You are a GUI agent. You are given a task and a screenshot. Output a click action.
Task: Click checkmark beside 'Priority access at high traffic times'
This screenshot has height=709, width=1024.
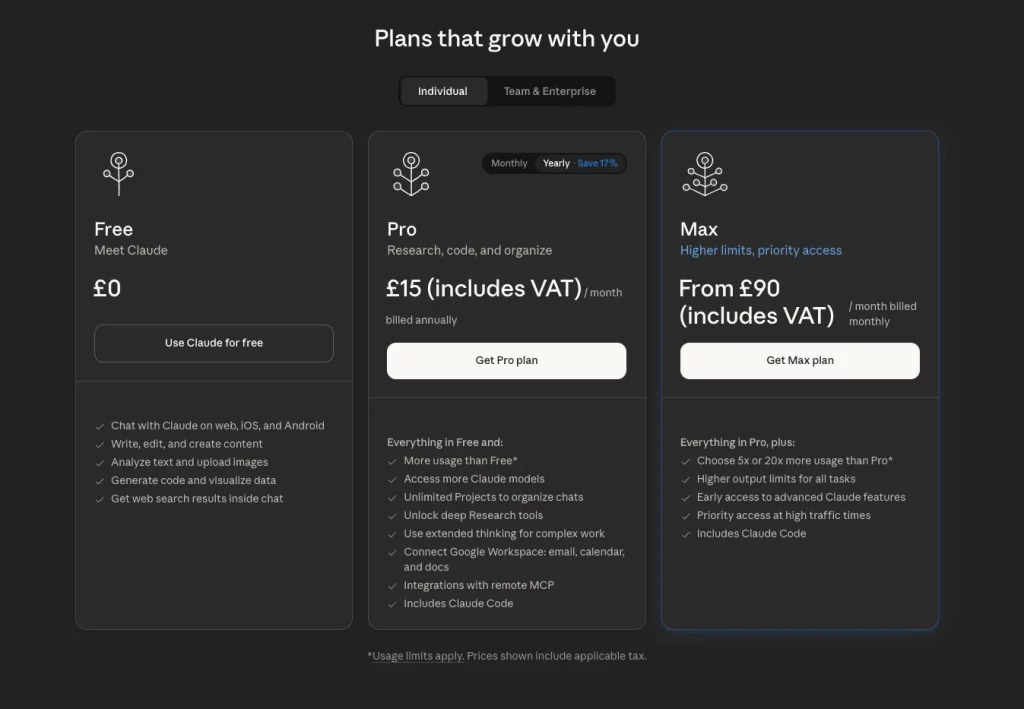point(686,516)
